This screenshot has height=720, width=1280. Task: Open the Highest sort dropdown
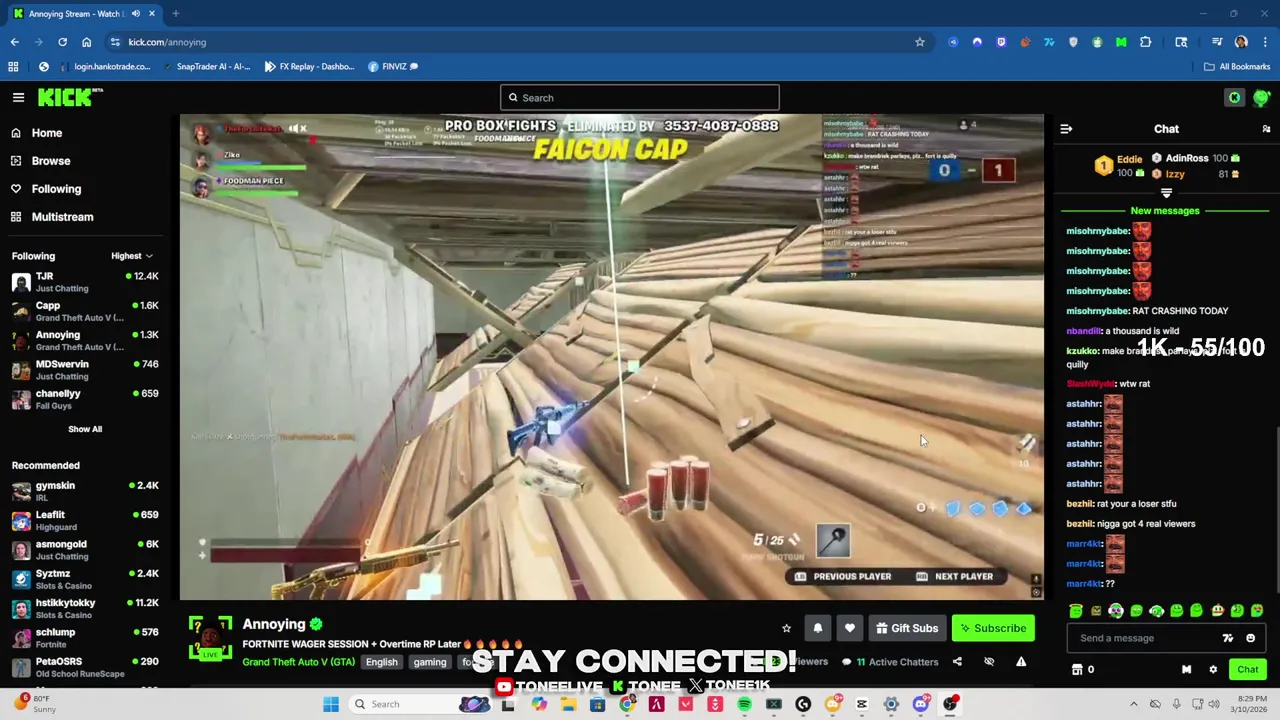[x=132, y=256]
